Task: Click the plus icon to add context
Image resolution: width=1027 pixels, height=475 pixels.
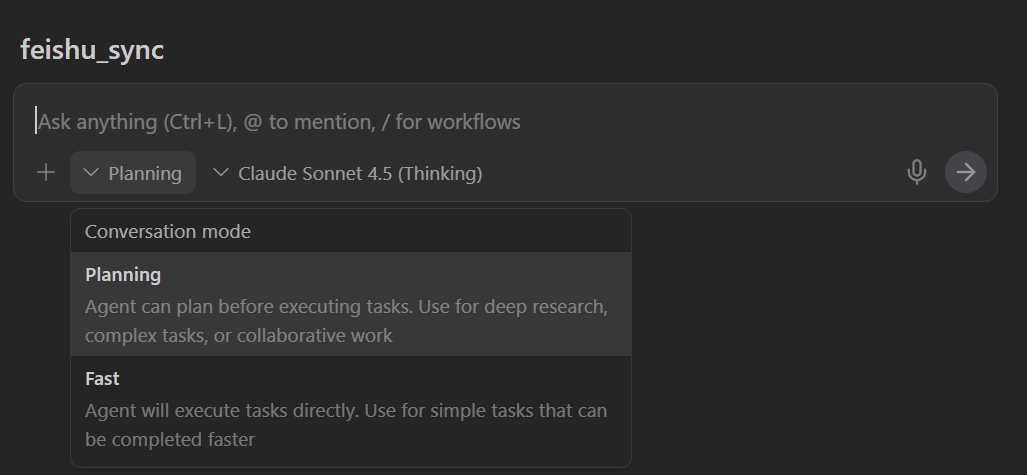Action: [45, 173]
